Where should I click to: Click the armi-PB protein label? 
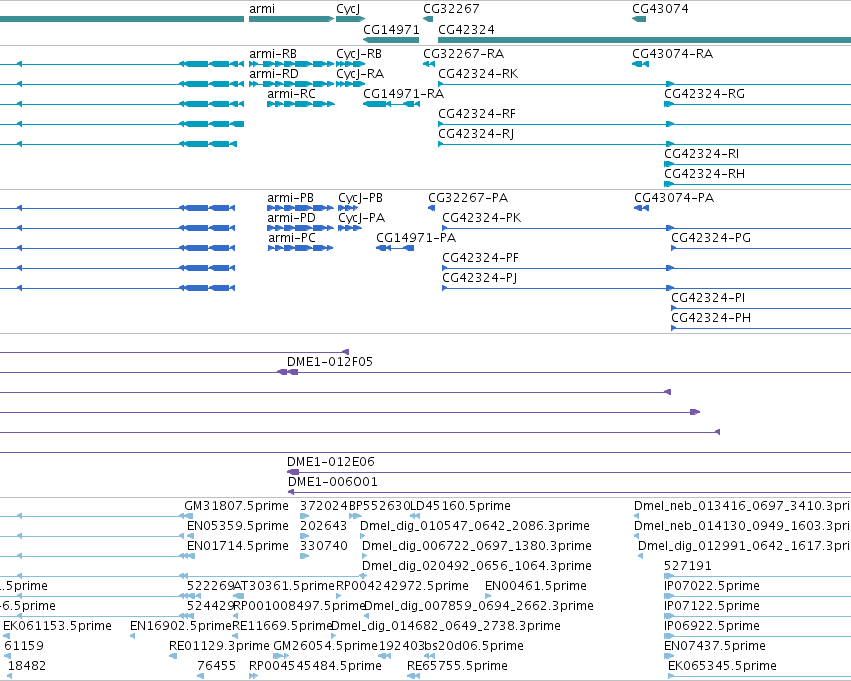(x=290, y=199)
